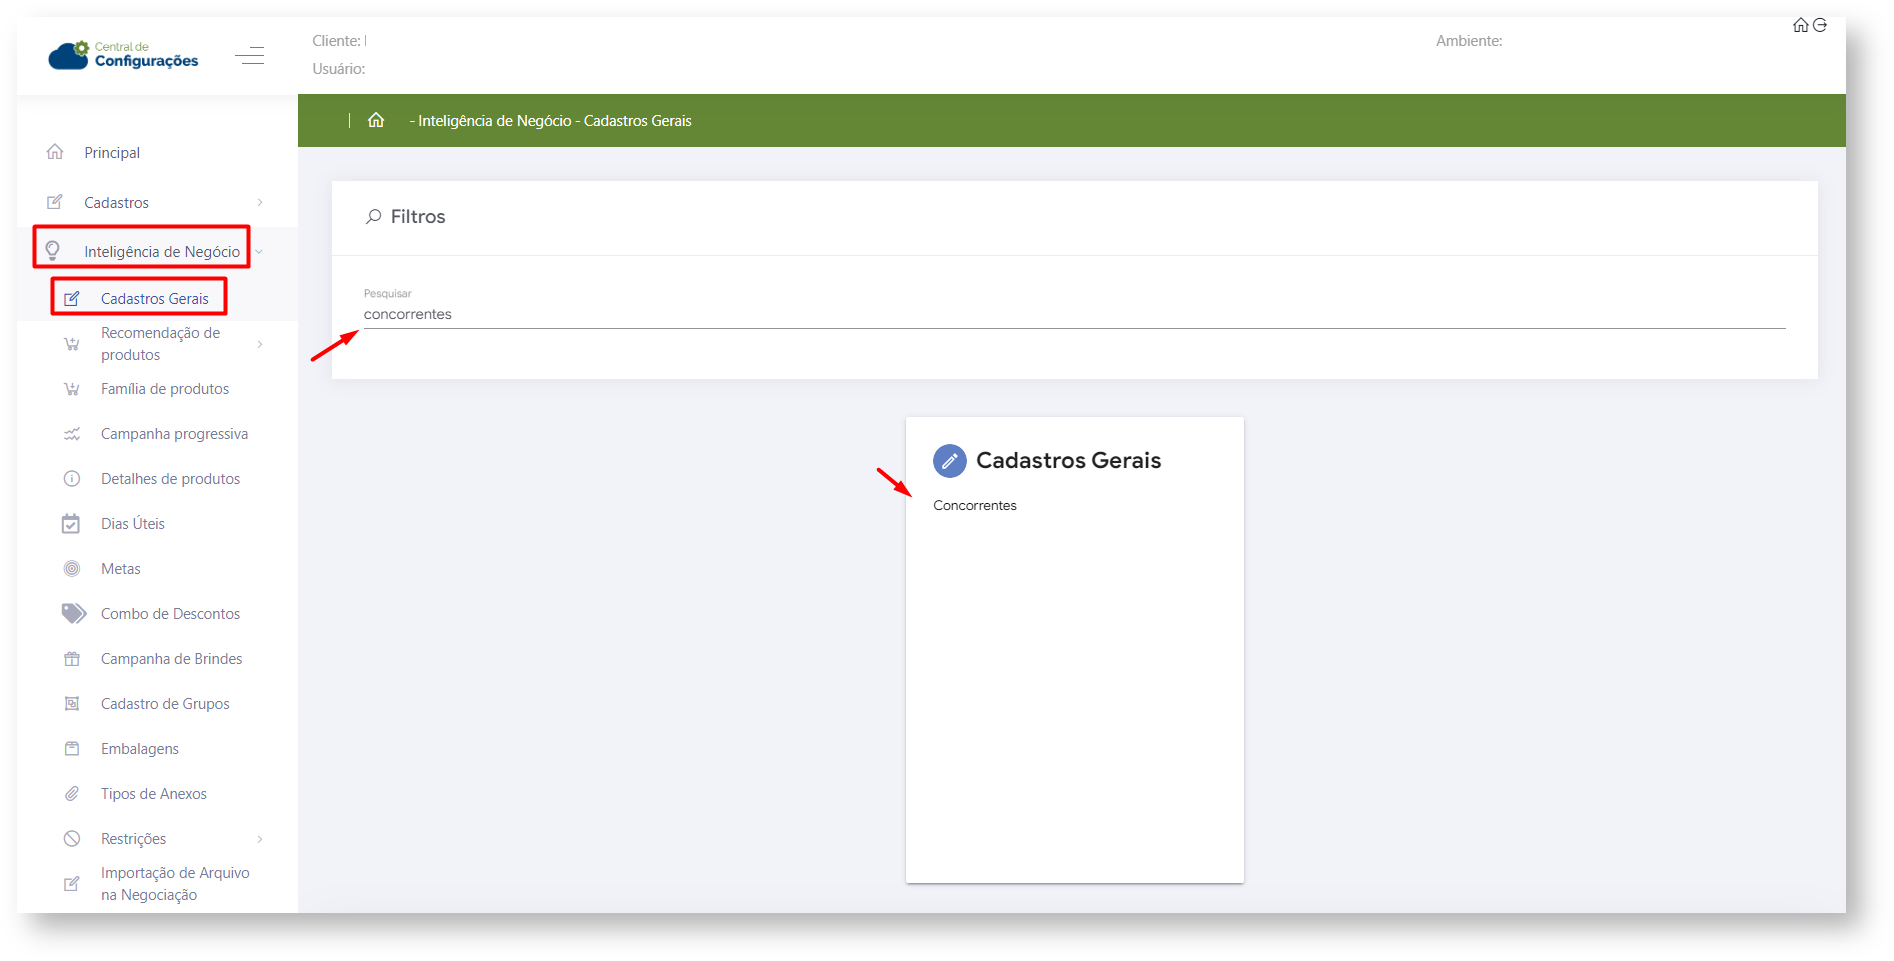Expand the Restrições submenu chevron
Screen dimensions: 1894x961
(260, 839)
